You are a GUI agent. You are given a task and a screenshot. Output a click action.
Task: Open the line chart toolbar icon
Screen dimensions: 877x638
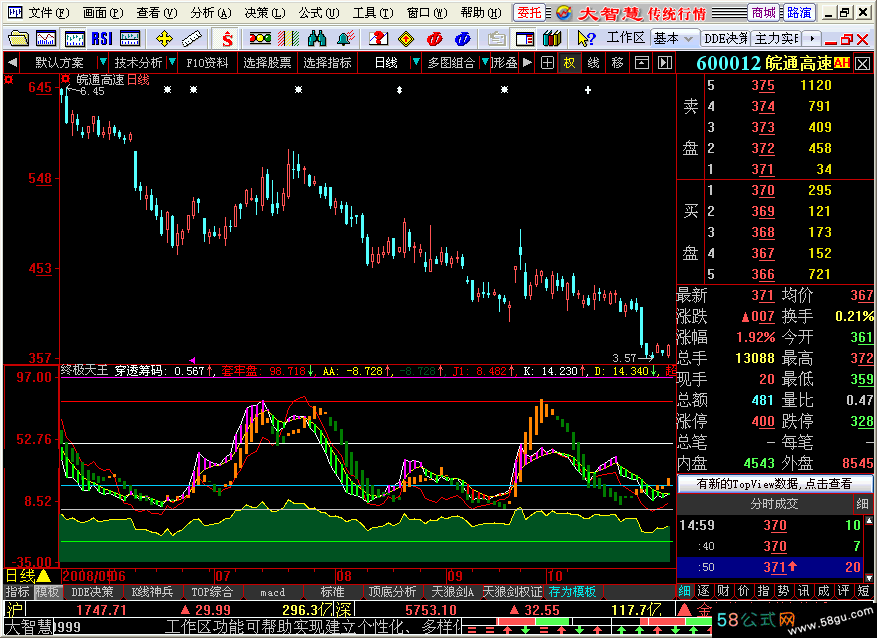tap(46, 39)
